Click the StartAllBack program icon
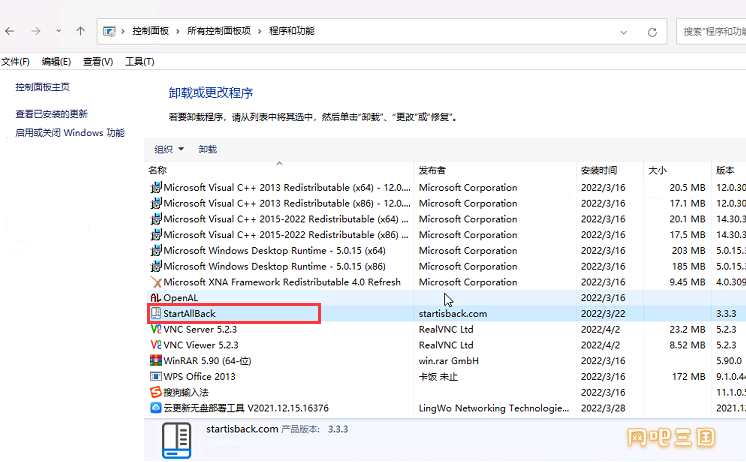Screen dimensions: 746x462 point(156,313)
